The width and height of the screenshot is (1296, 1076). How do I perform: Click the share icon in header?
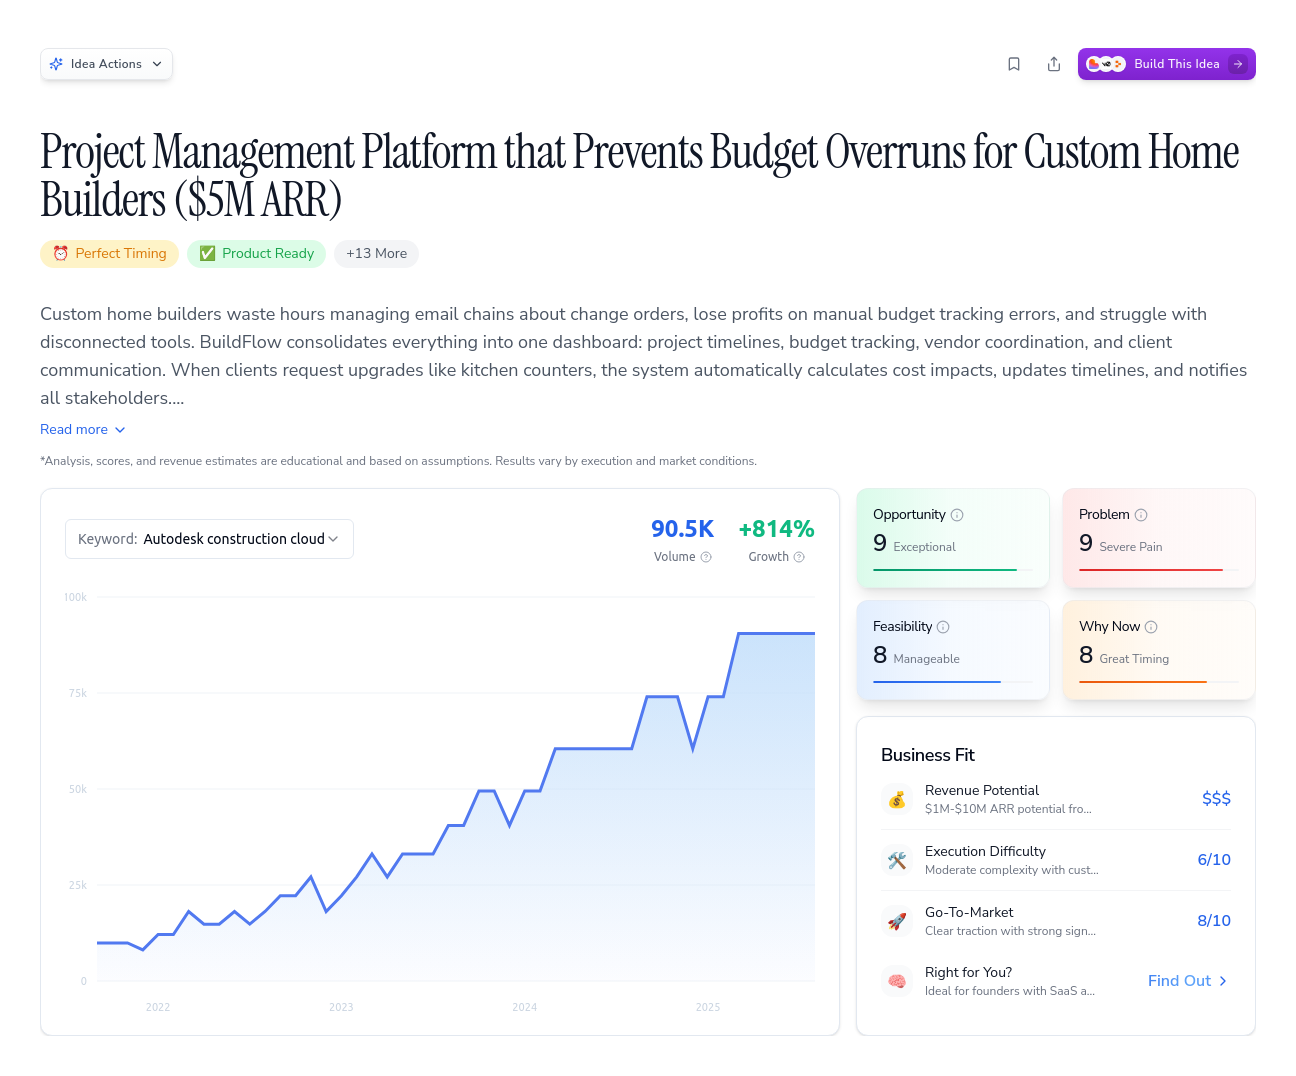pyautogui.click(x=1054, y=64)
